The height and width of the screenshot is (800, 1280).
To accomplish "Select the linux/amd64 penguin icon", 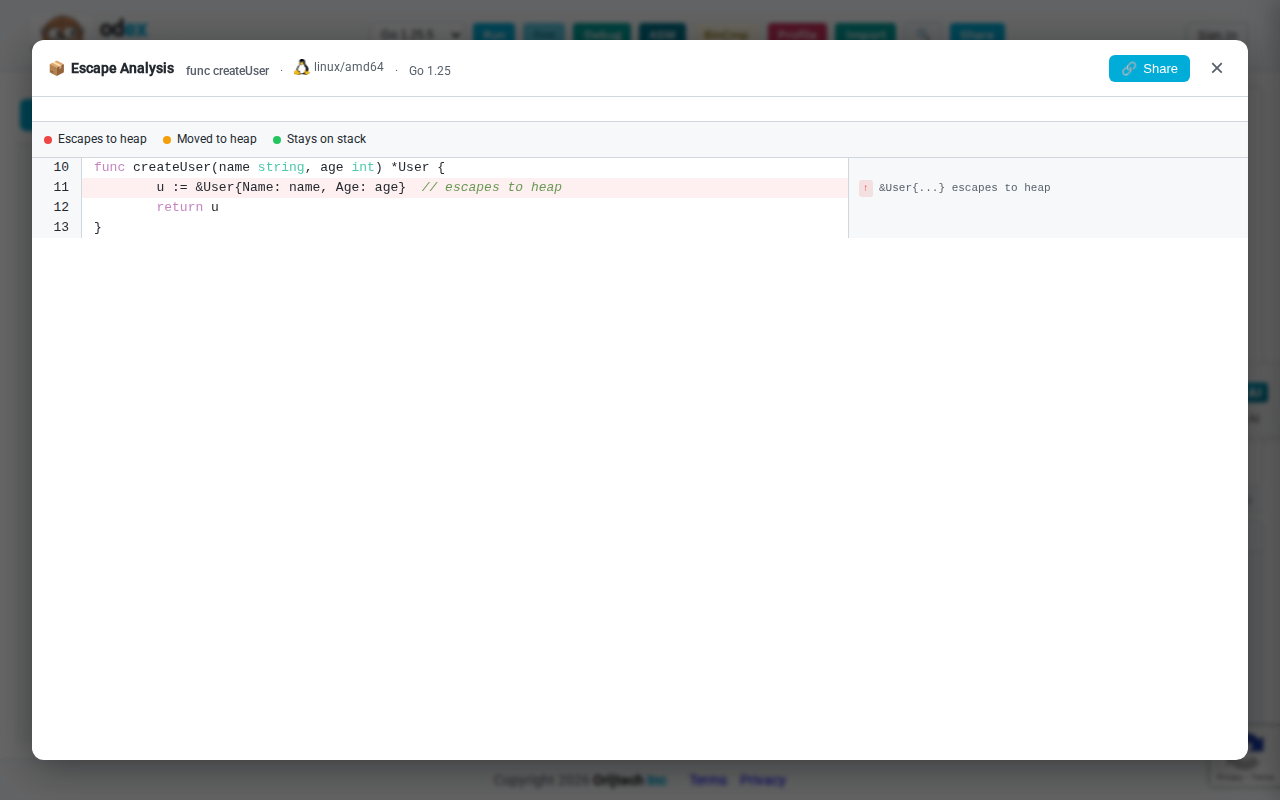I will click(301, 67).
